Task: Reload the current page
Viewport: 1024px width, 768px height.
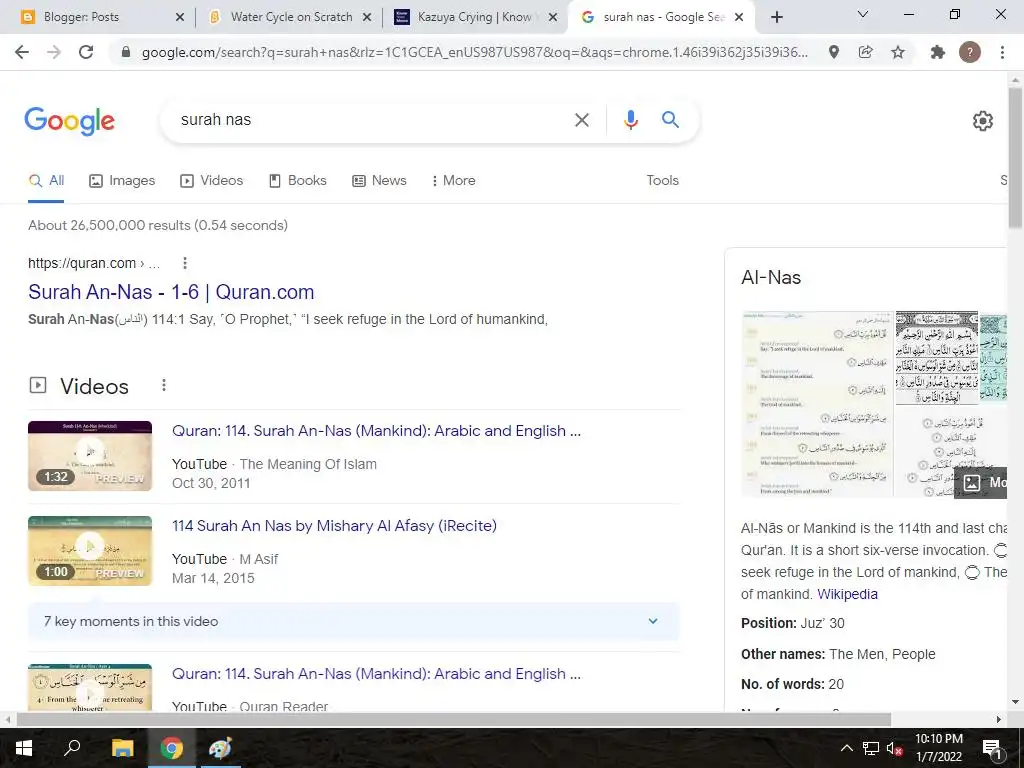Action: pos(86,52)
